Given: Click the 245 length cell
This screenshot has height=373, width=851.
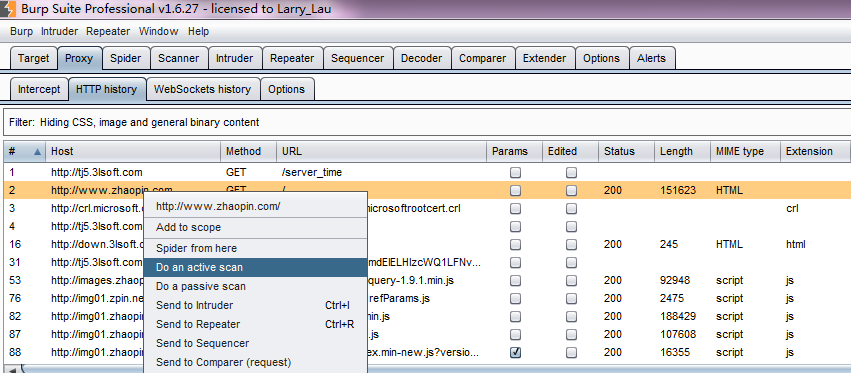Looking at the screenshot, I should tap(669, 244).
